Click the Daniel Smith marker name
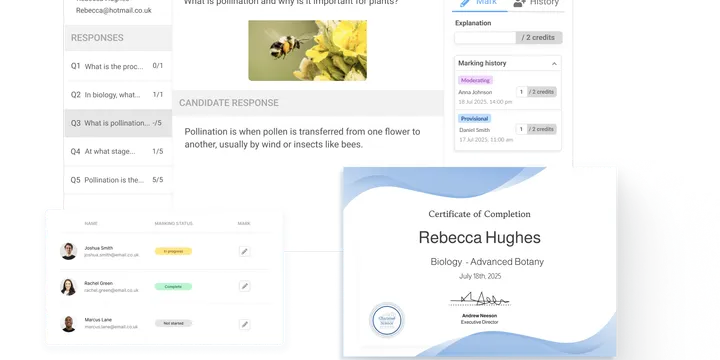 (474, 130)
